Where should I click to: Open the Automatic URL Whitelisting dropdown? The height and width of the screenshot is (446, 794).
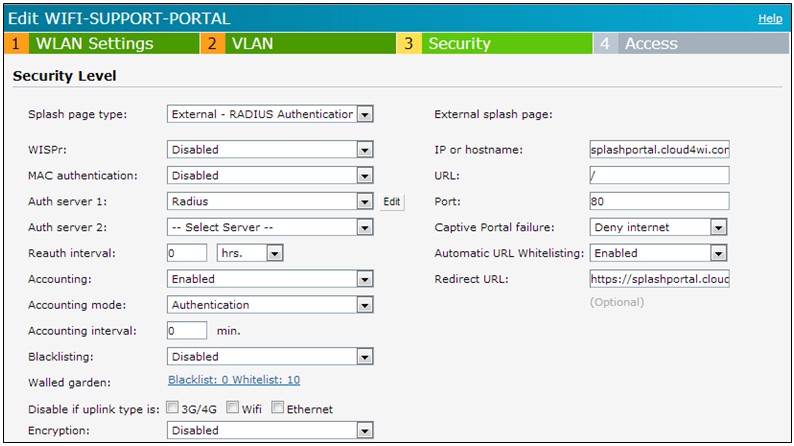[658, 253]
